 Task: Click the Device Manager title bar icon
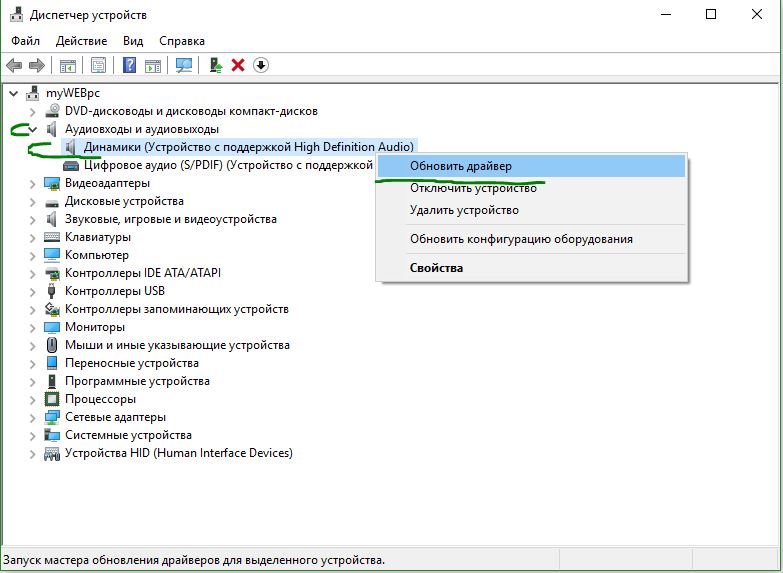tap(16, 14)
